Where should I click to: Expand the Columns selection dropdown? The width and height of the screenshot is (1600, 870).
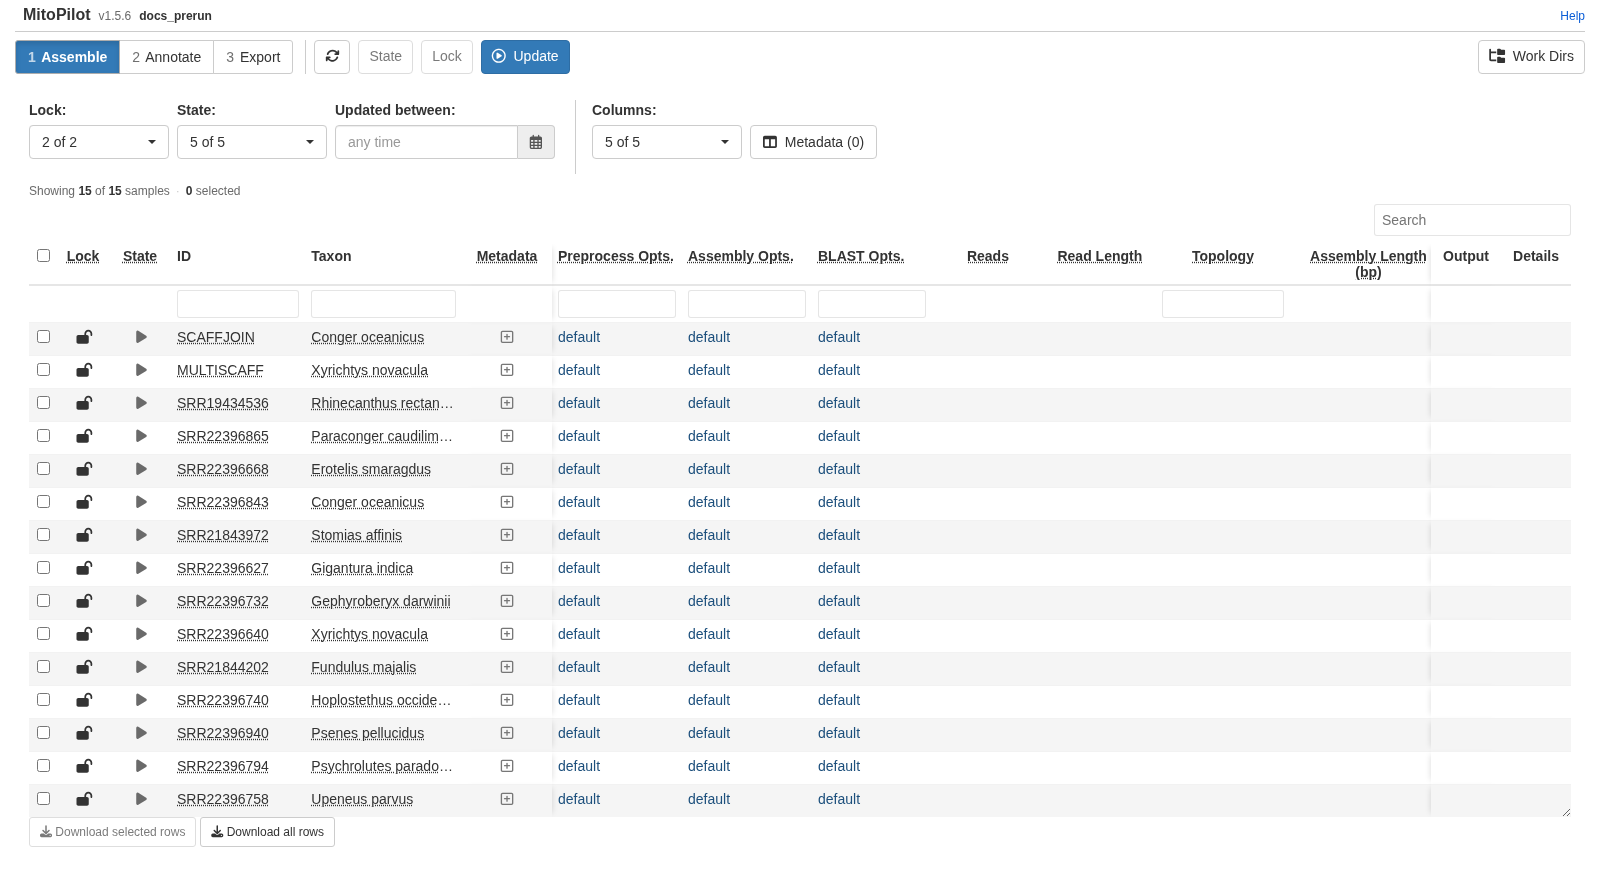[667, 142]
